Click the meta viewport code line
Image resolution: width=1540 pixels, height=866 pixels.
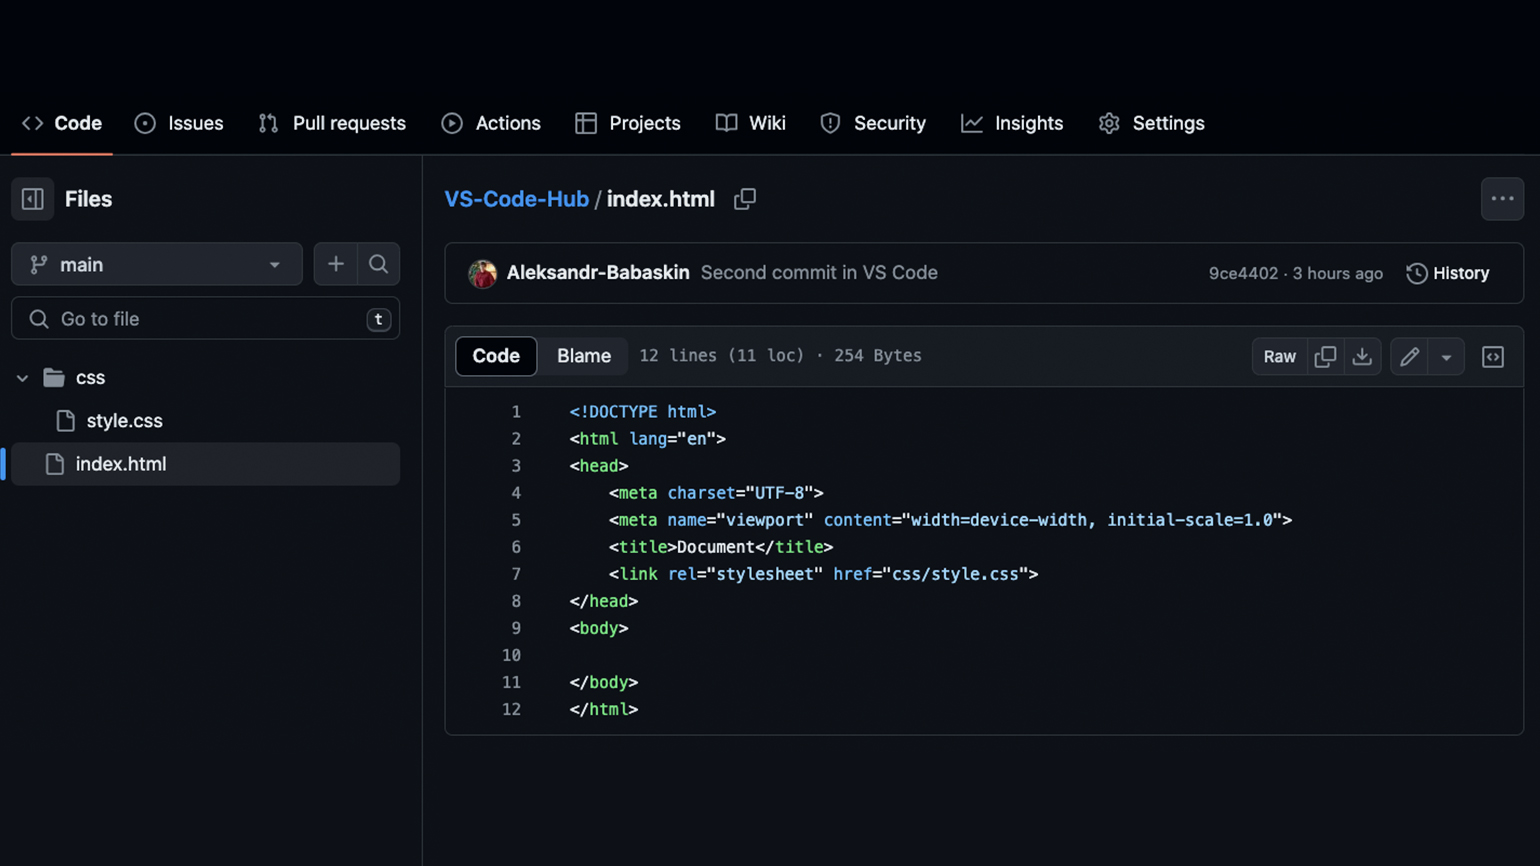click(950, 520)
